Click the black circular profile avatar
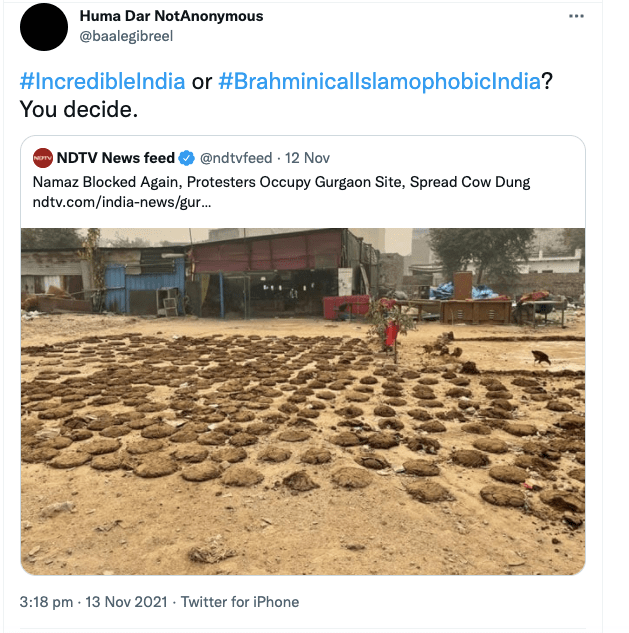 pos(45,27)
